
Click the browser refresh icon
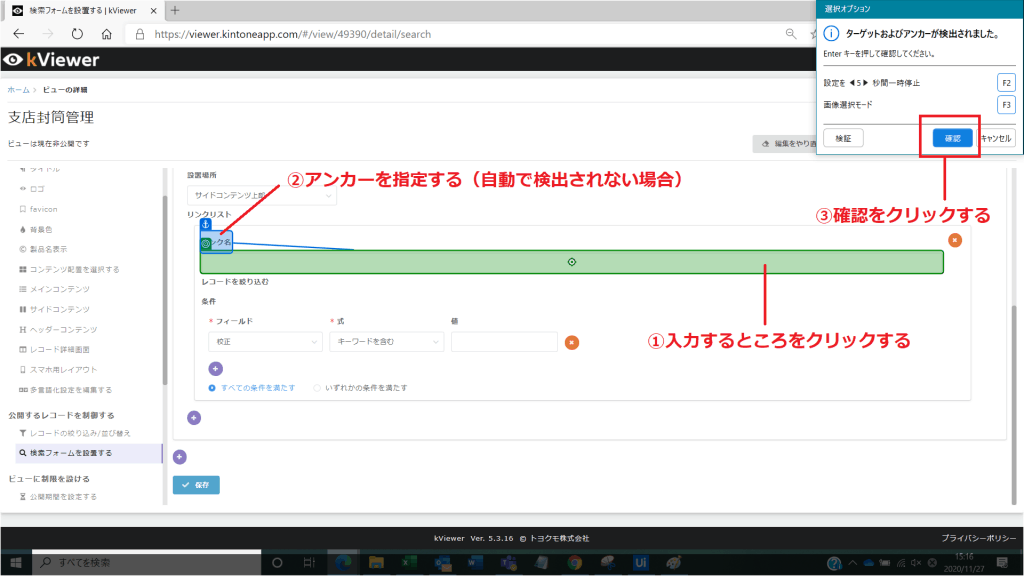tap(77, 34)
